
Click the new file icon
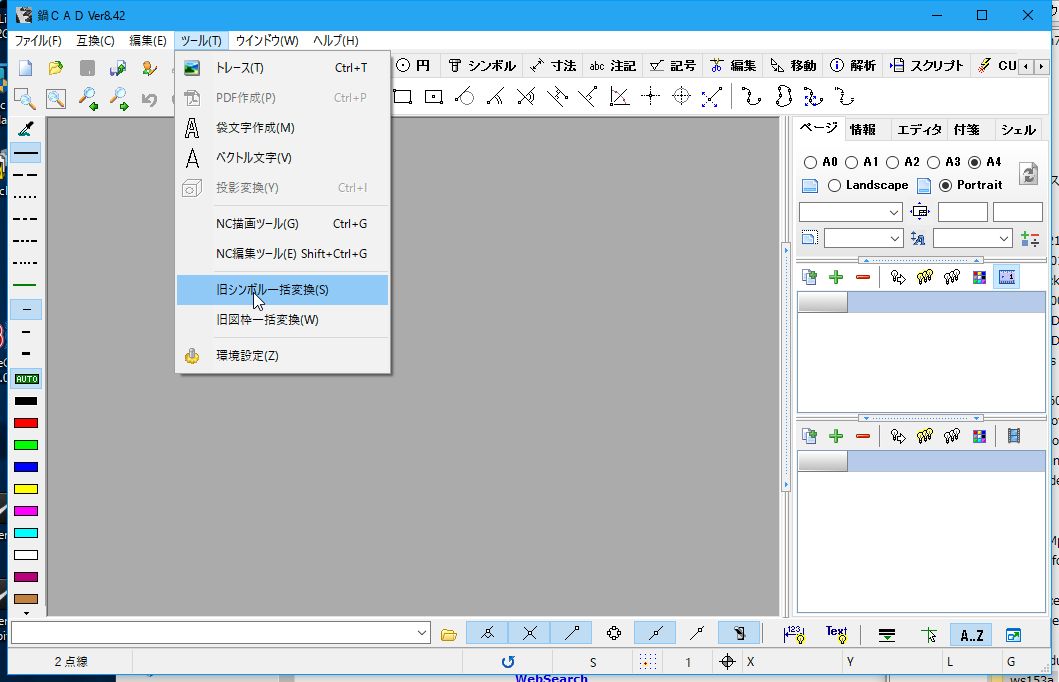(26, 68)
